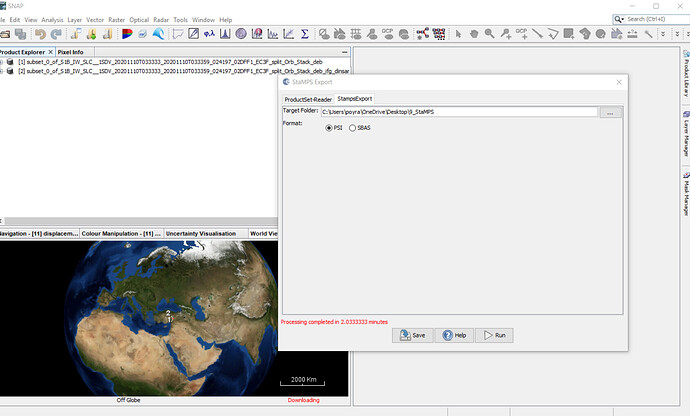Viewport: 690px width, 416px height.
Task: Close the Product Explorer tab
Action: pos(50,52)
